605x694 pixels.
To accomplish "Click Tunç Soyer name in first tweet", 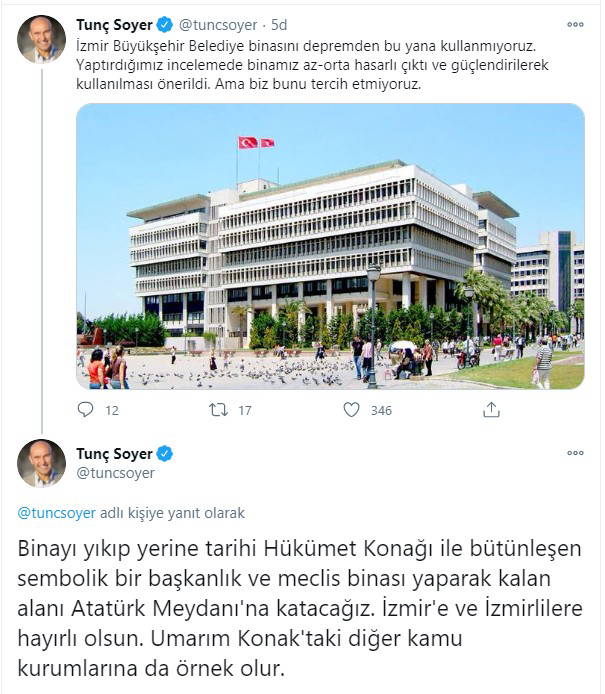I will [114, 25].
